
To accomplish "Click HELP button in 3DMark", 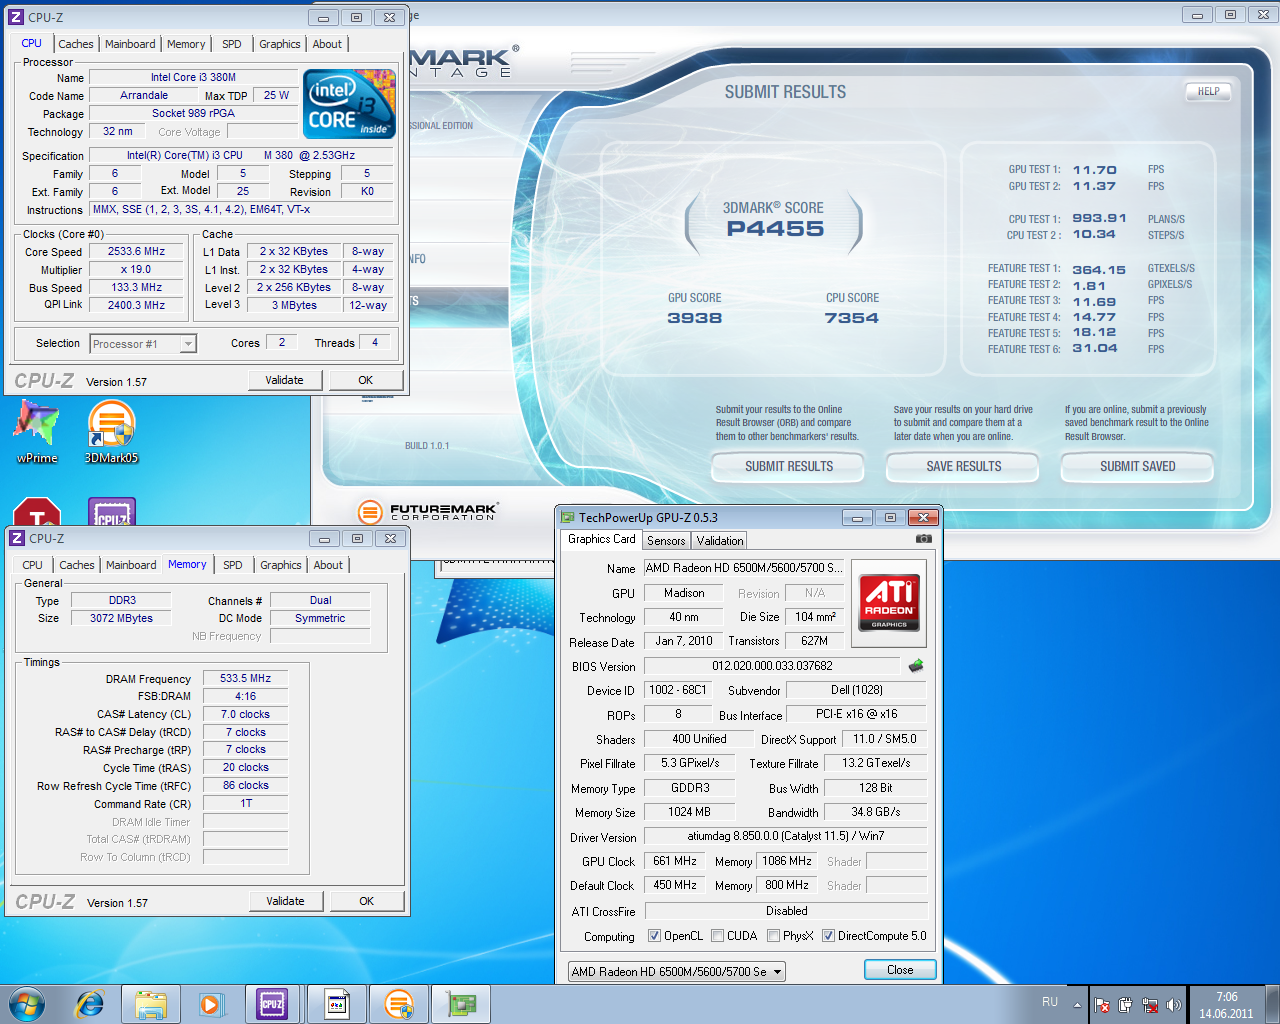I will pos(1208,91).
